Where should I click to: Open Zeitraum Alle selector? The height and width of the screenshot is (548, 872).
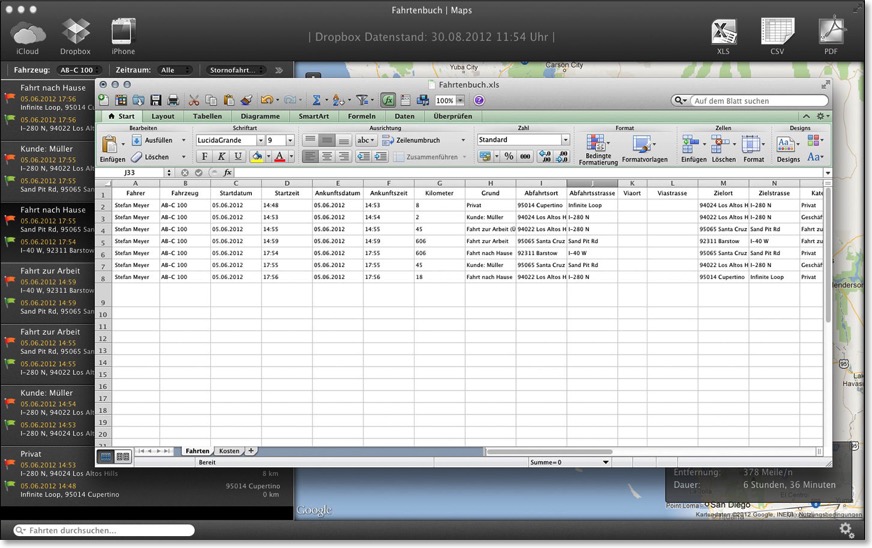(x=174, y=70)
